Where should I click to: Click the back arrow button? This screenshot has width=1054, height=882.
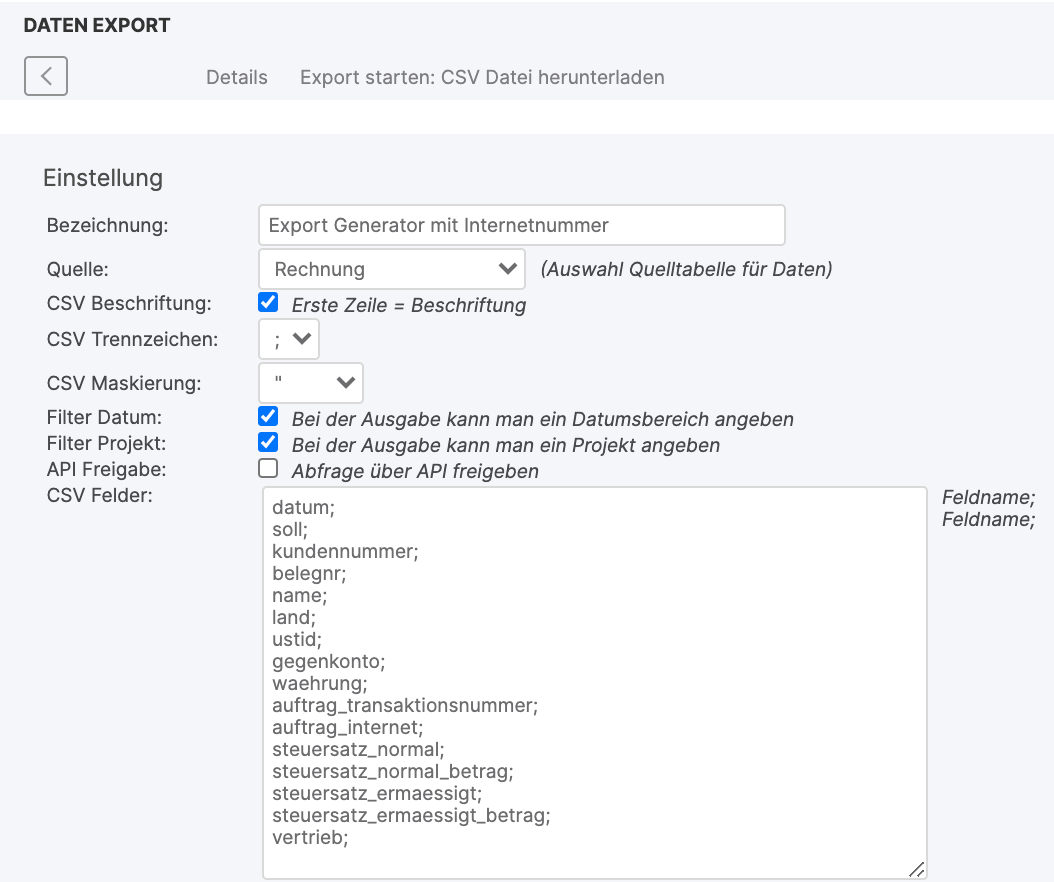[x=46, y=76]
